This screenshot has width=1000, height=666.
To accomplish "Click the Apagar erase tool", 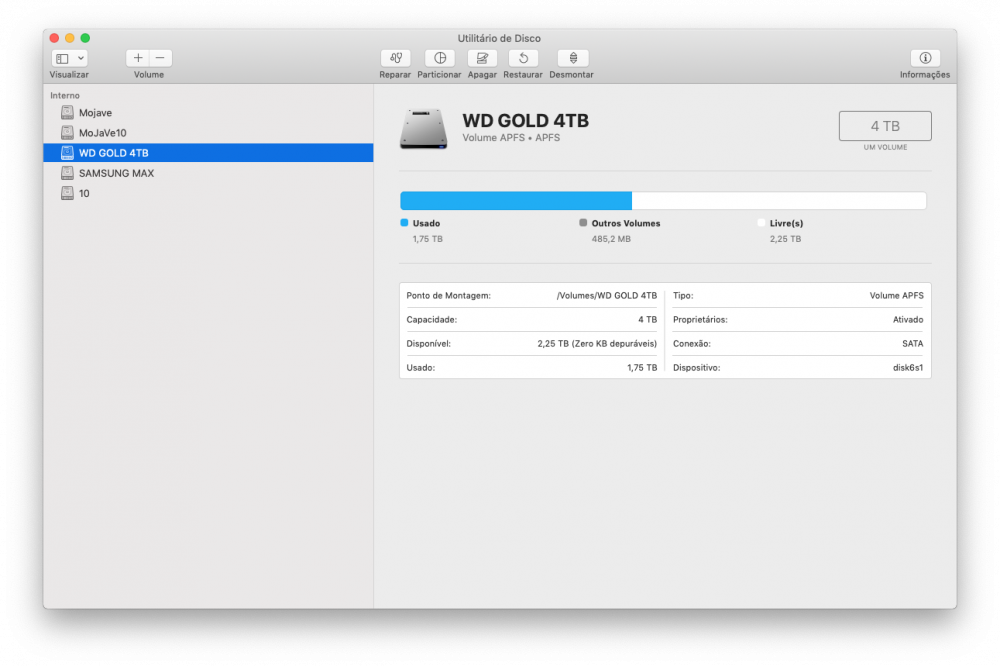I will coord(482,58).
